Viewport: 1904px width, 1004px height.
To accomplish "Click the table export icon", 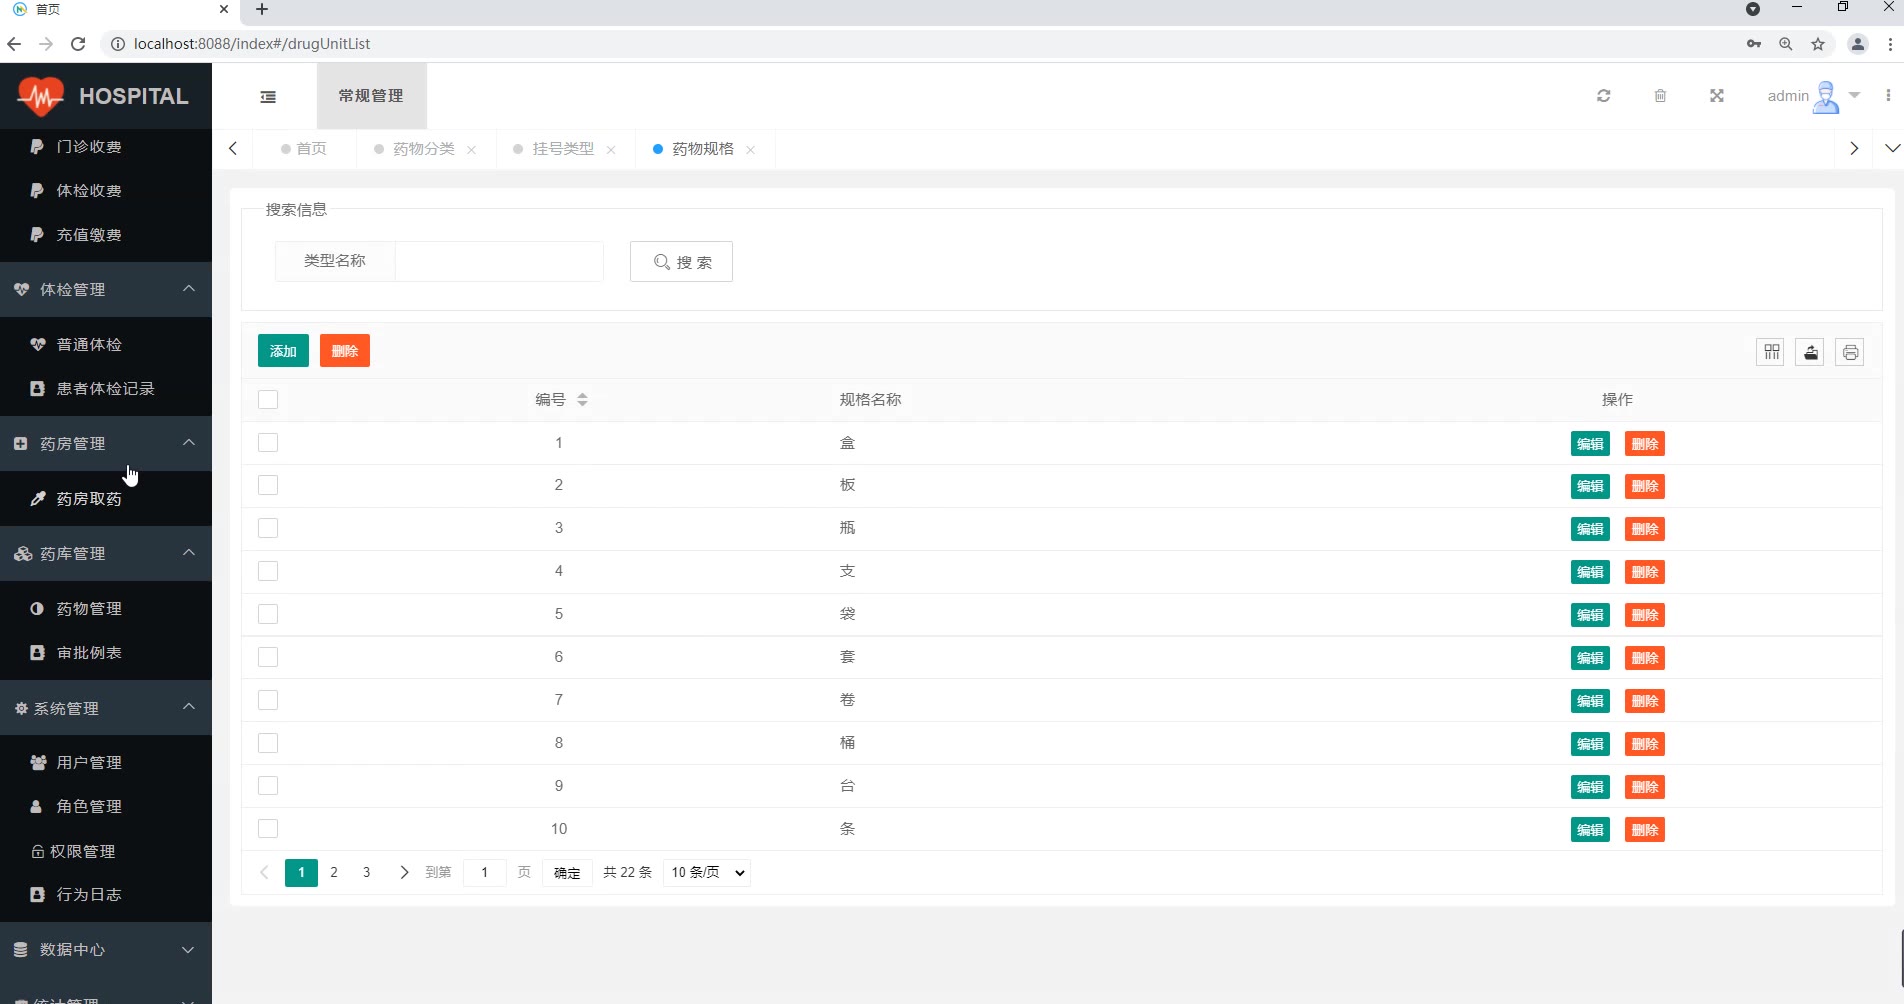I will (1811, 352).
